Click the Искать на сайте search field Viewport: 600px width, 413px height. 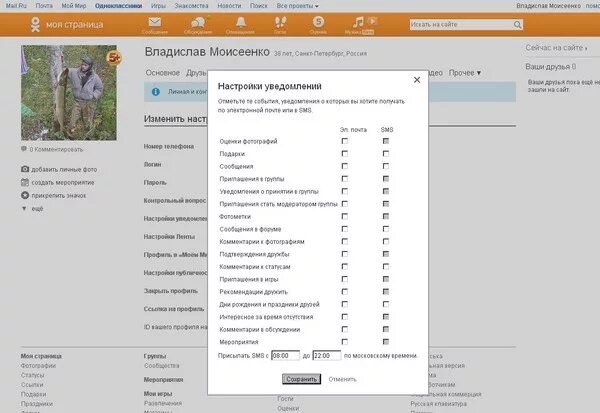click(x=461, y=24)
